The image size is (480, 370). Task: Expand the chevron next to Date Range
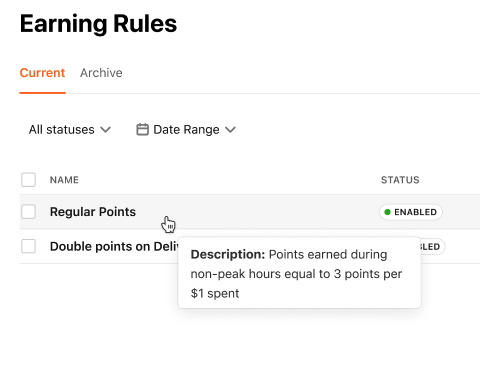[230, 129]
